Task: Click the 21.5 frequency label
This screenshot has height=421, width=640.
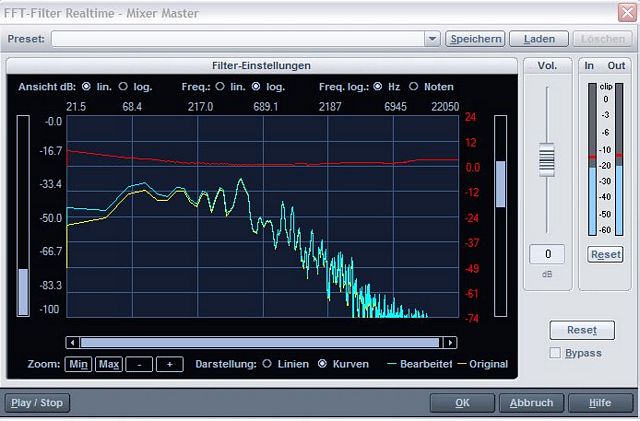Action: 76,107
